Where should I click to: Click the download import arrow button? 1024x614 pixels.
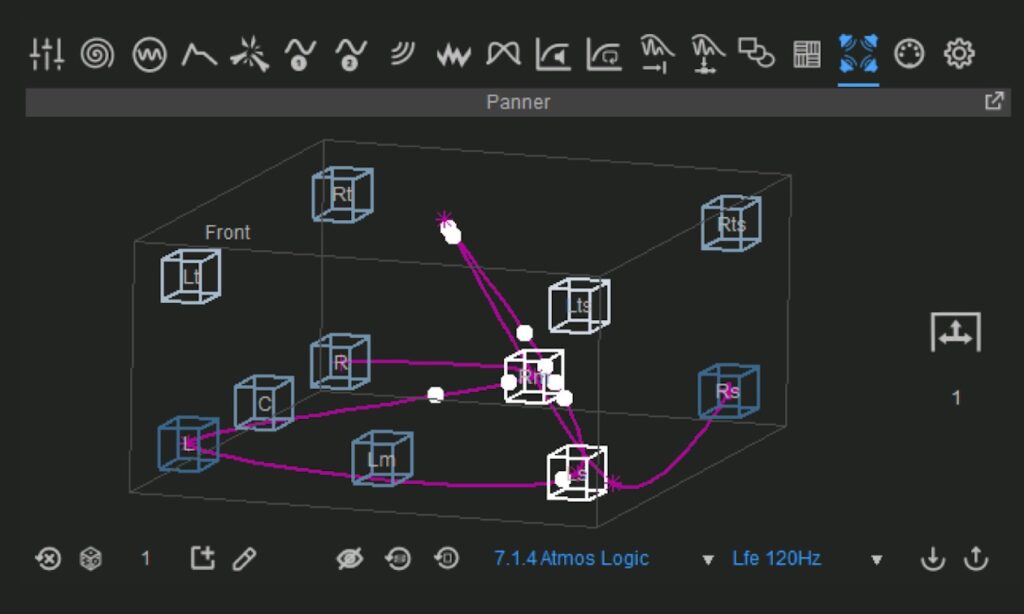coord(932,558)
